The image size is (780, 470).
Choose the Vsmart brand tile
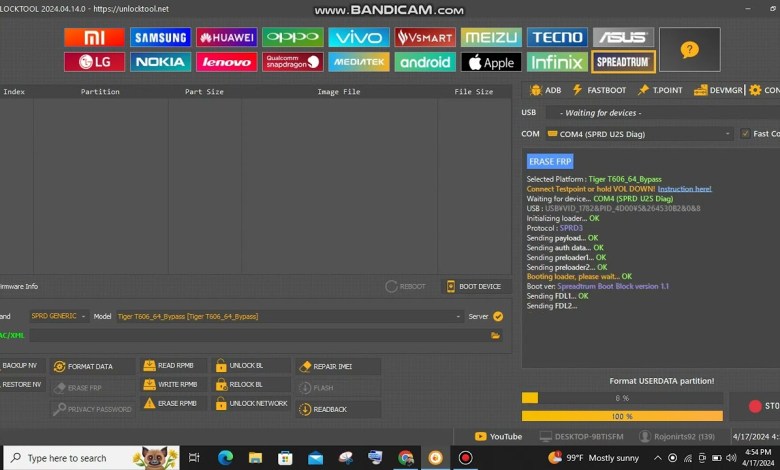(x=425, y=37)
